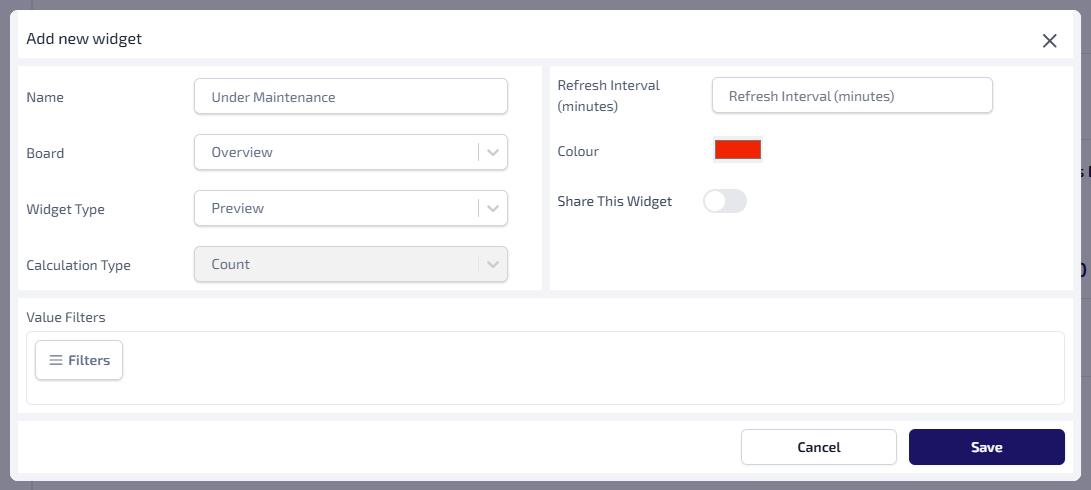
Task: Click the hamburger icon on Filters button
Action: click(56, 360)
